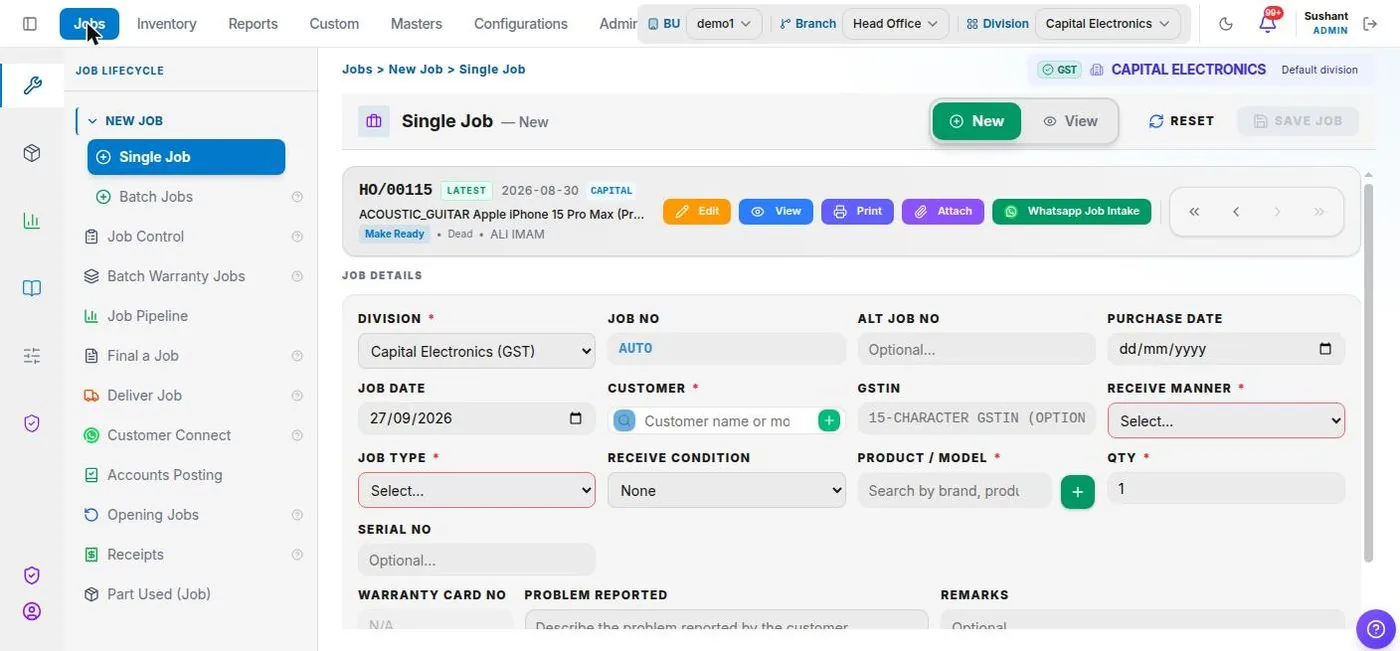The width and height of the screenshot is (1400, 651).
Task: Click info icon beside Batch Jobs
Action: tap(297, 197)
